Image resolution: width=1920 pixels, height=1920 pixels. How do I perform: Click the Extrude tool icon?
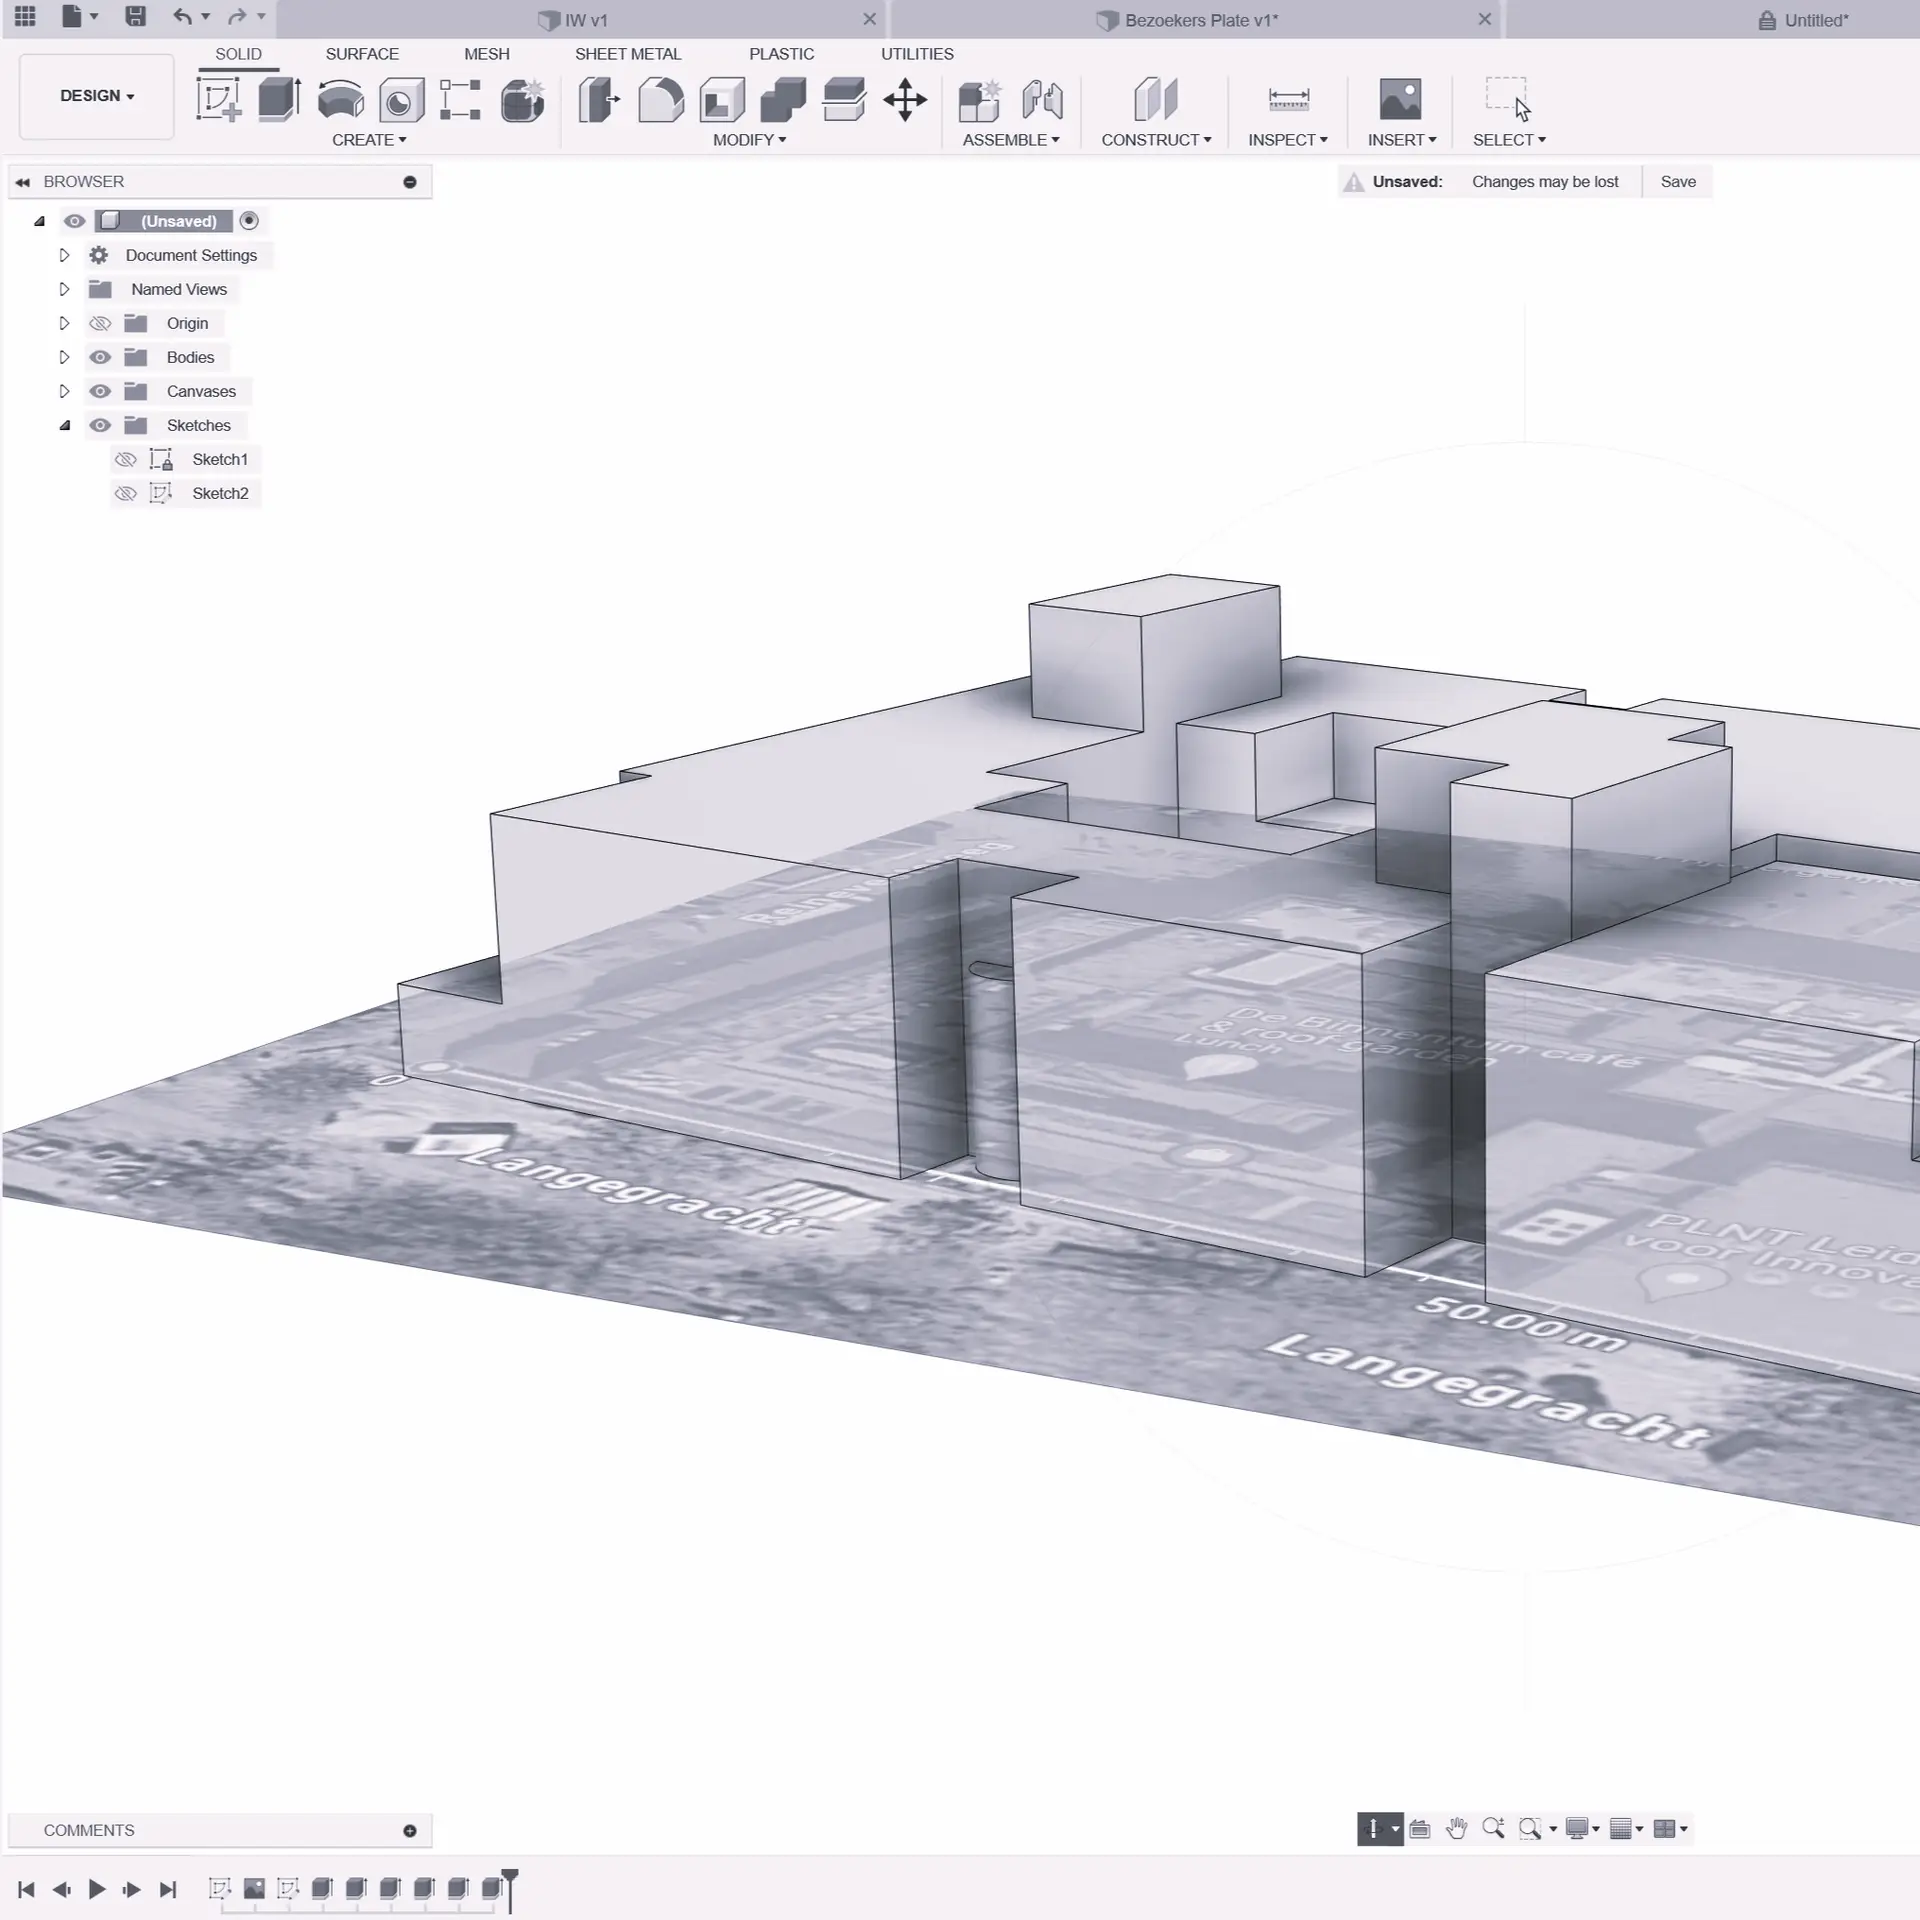[x=279, y=100]
